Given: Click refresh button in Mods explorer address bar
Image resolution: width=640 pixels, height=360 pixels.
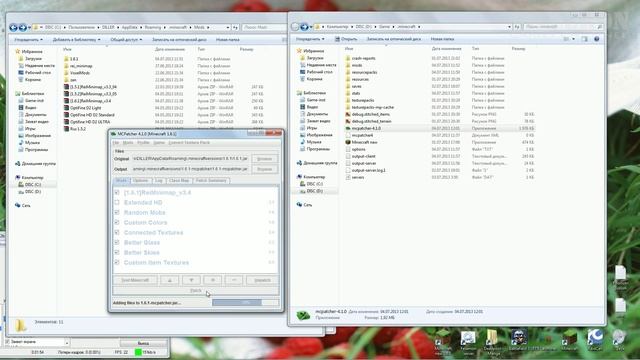Looking at the screenshot, I should click(x=235, y=27).
